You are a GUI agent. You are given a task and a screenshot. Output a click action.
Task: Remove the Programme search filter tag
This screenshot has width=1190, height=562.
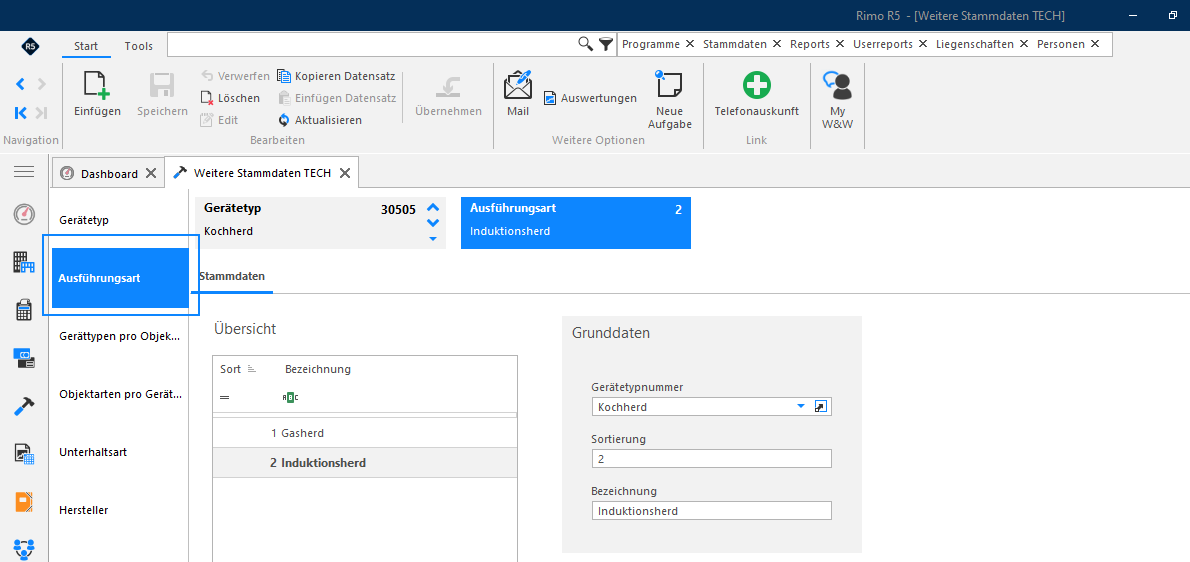tap(690, 44)
